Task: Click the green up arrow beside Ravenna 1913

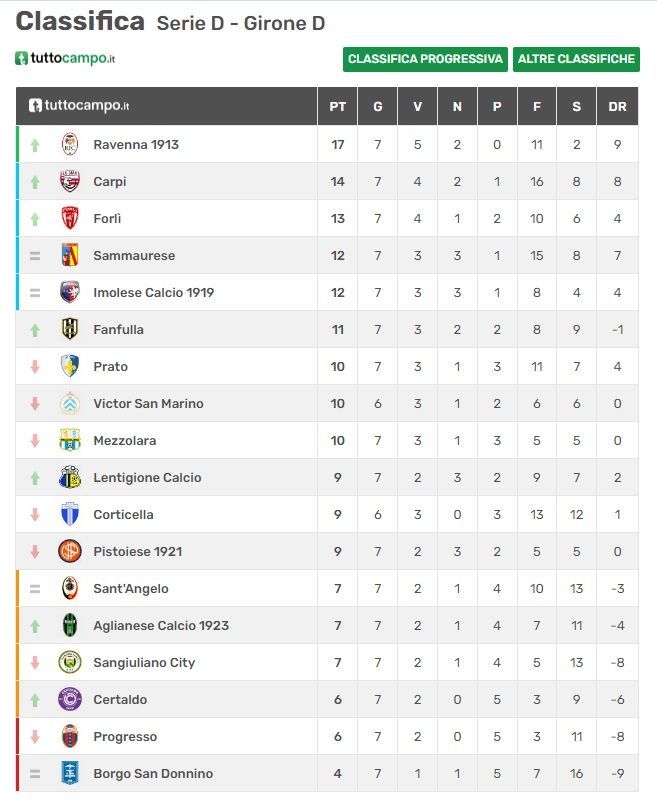Action: (x=35, y=145)
